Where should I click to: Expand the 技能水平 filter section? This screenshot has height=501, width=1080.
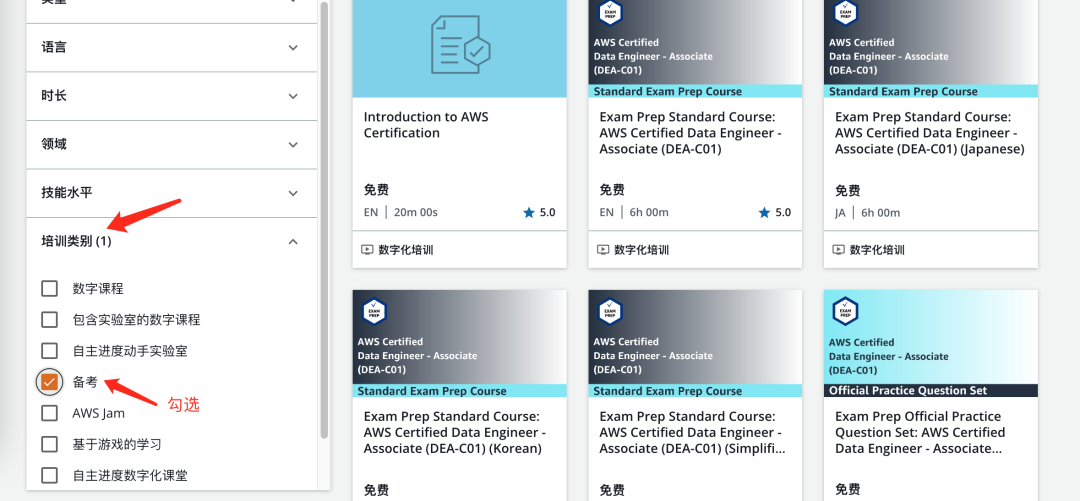[172, 193]
